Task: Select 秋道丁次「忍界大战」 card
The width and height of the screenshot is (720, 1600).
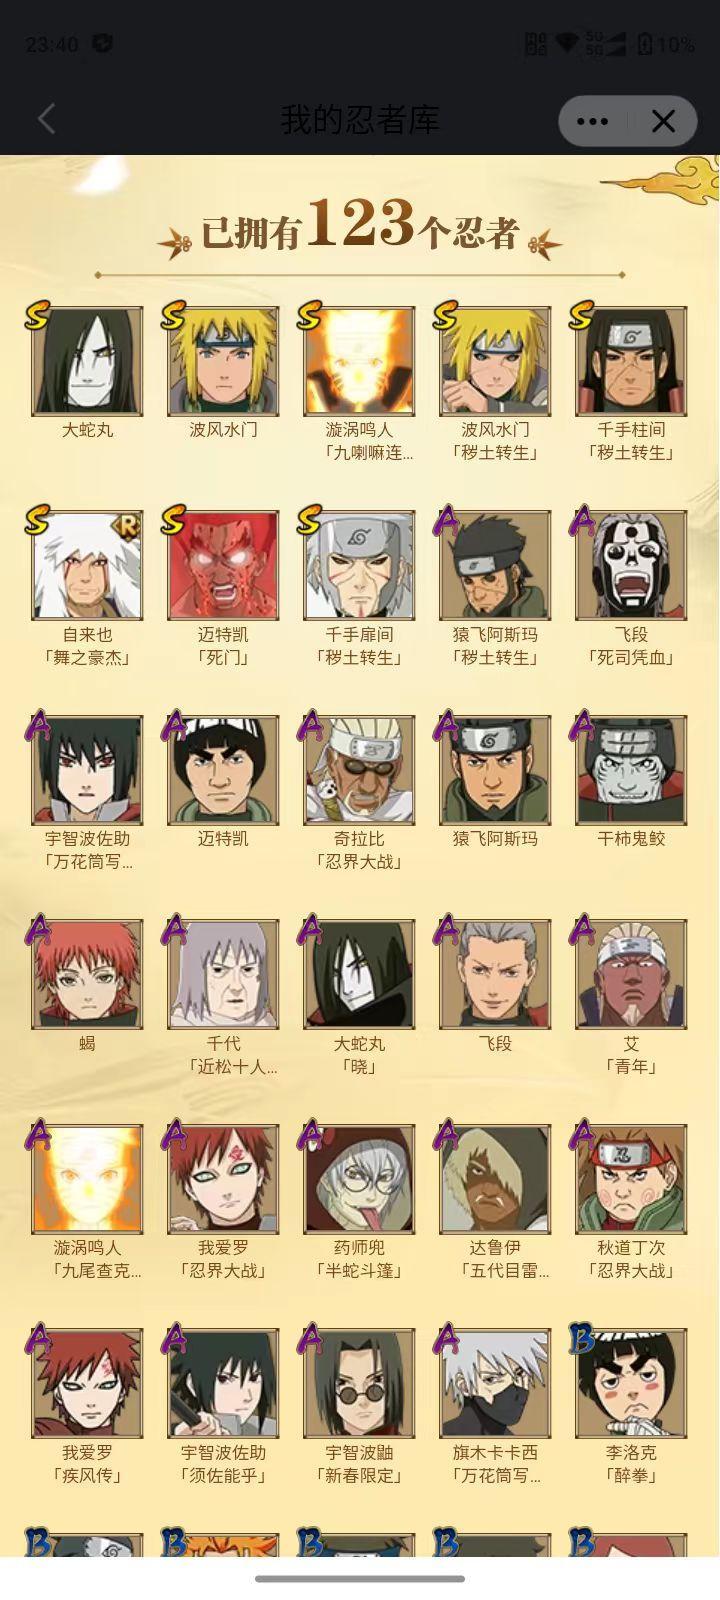Action: (x=631, y=1179)
